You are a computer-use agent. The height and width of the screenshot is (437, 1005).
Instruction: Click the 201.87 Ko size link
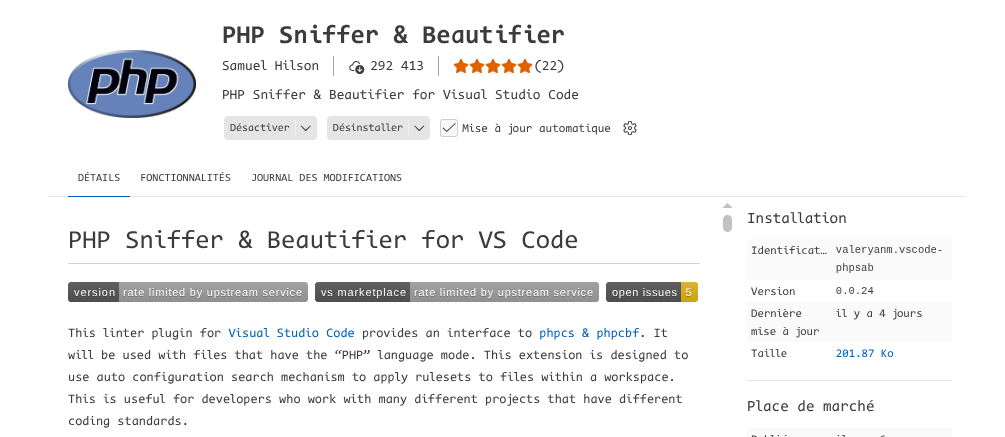point(865,353)
